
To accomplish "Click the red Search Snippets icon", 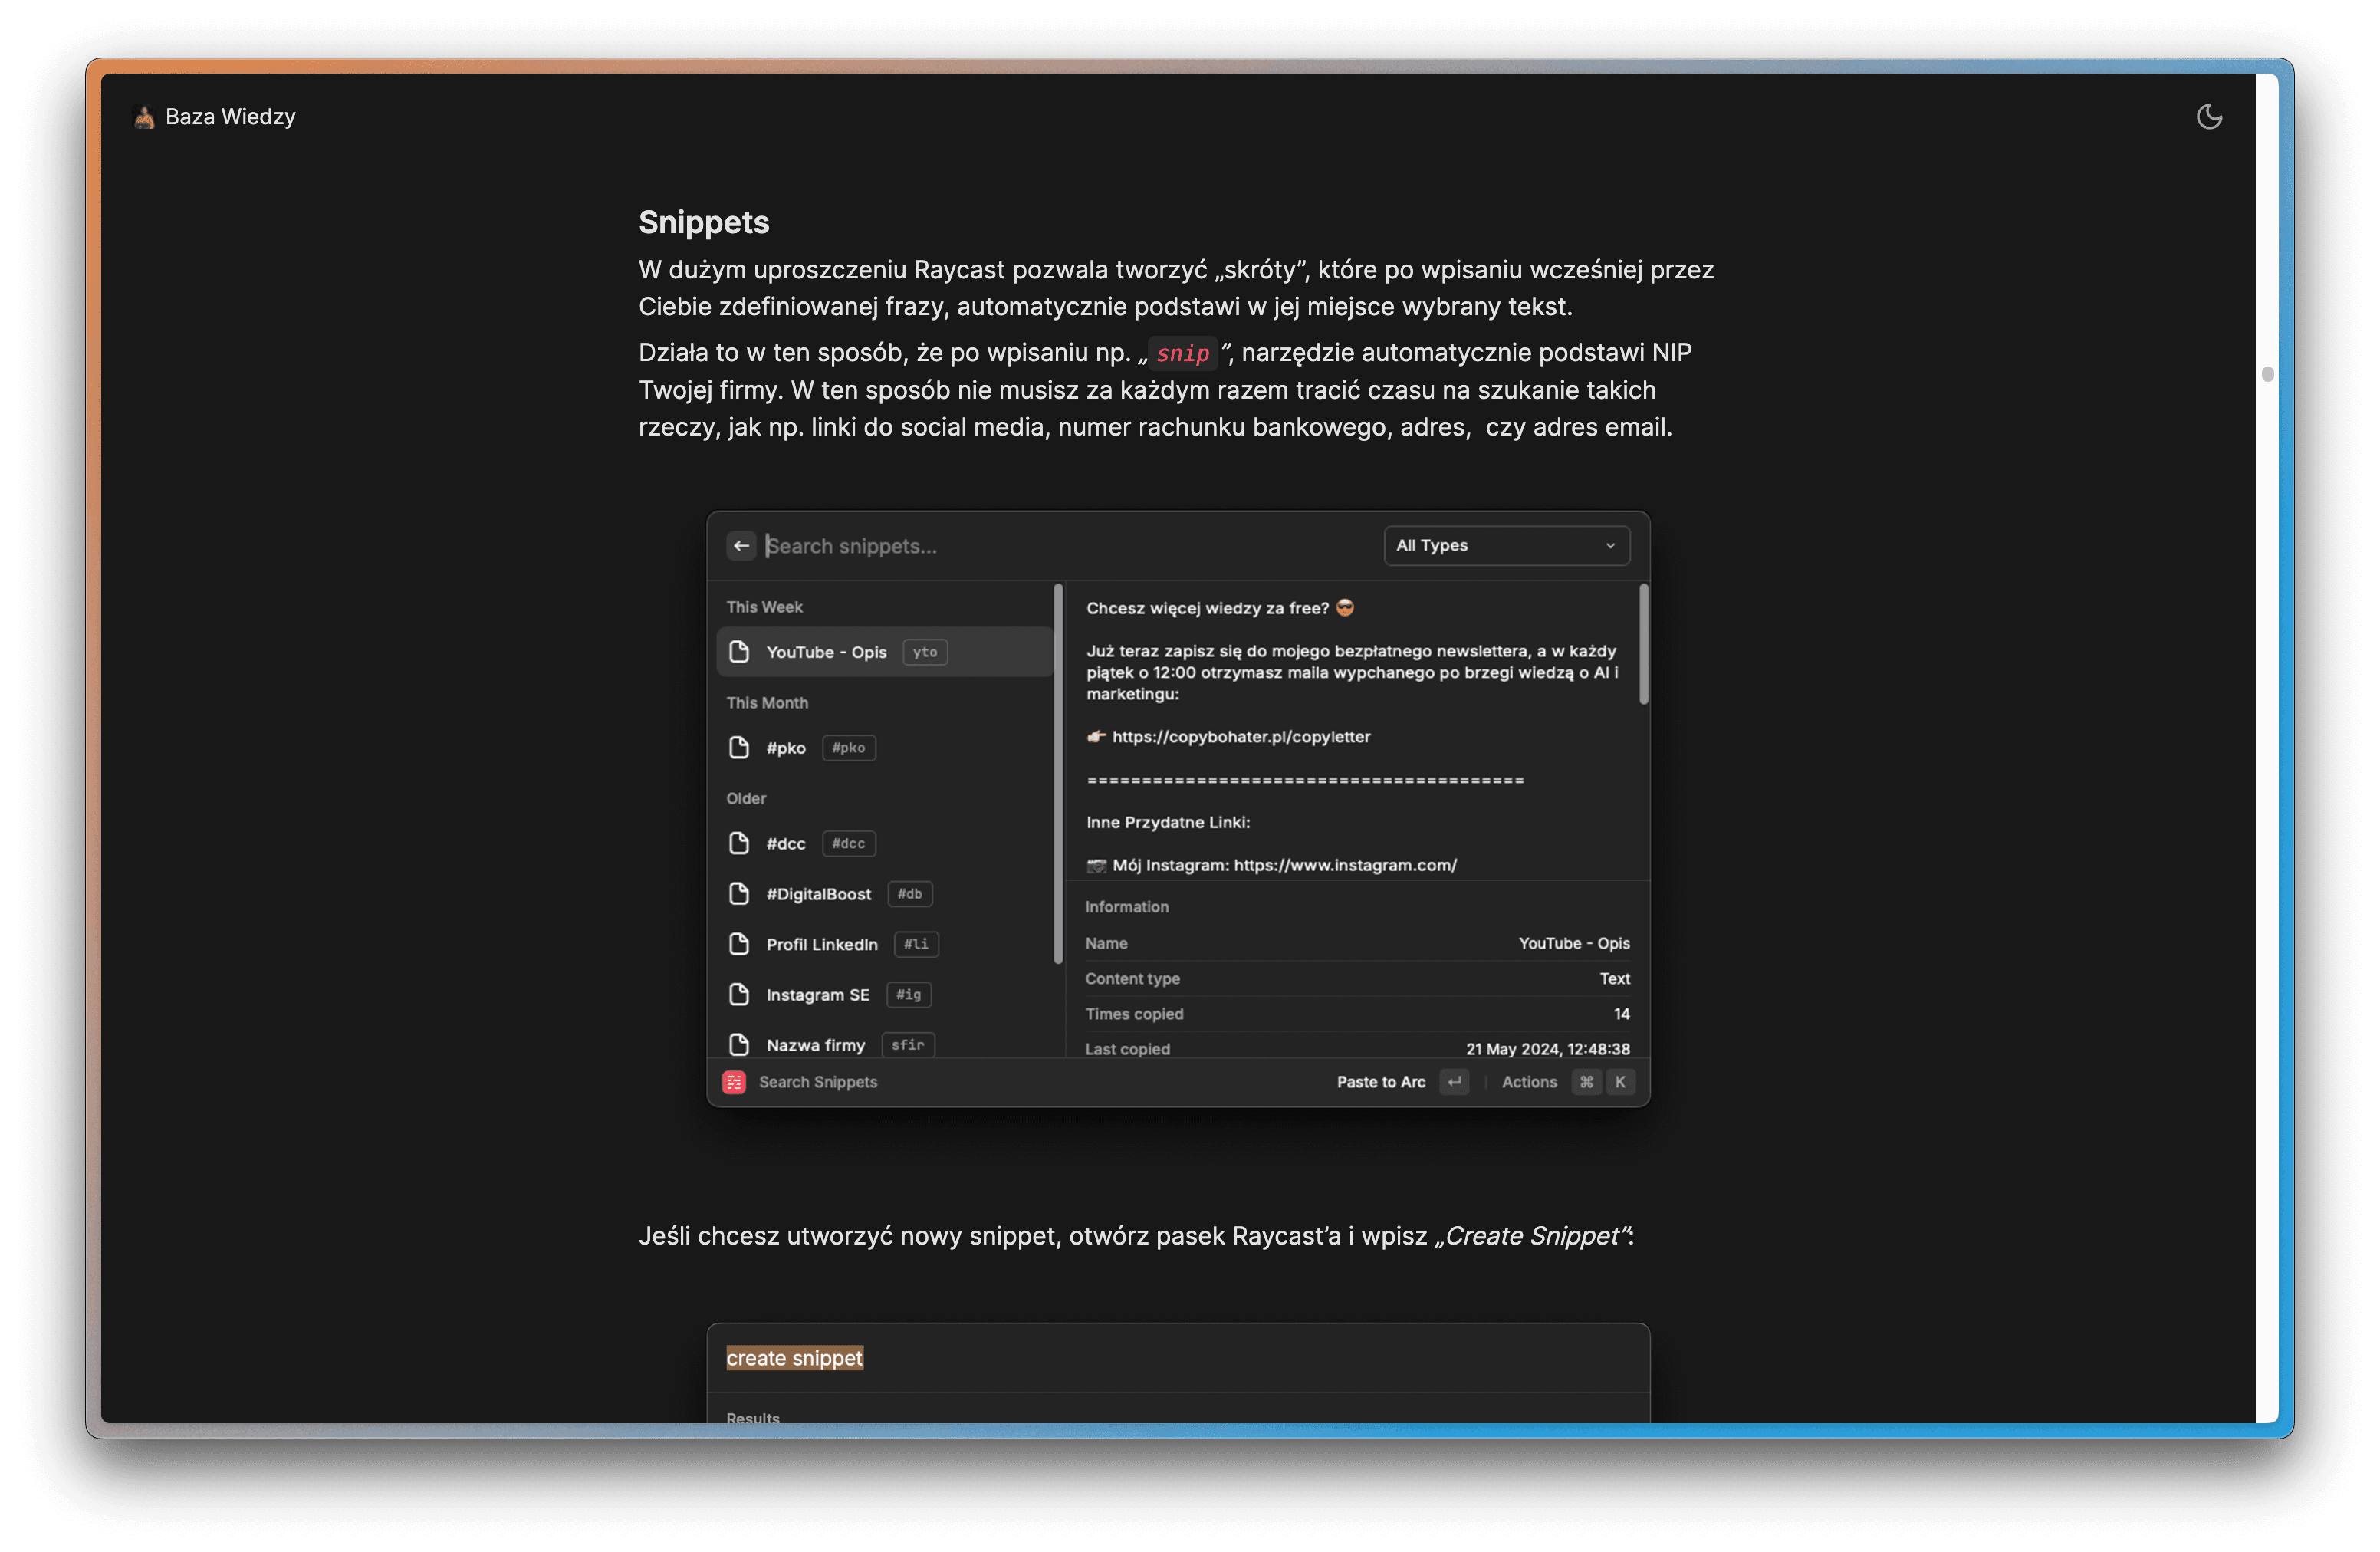I will point(734,1082).
